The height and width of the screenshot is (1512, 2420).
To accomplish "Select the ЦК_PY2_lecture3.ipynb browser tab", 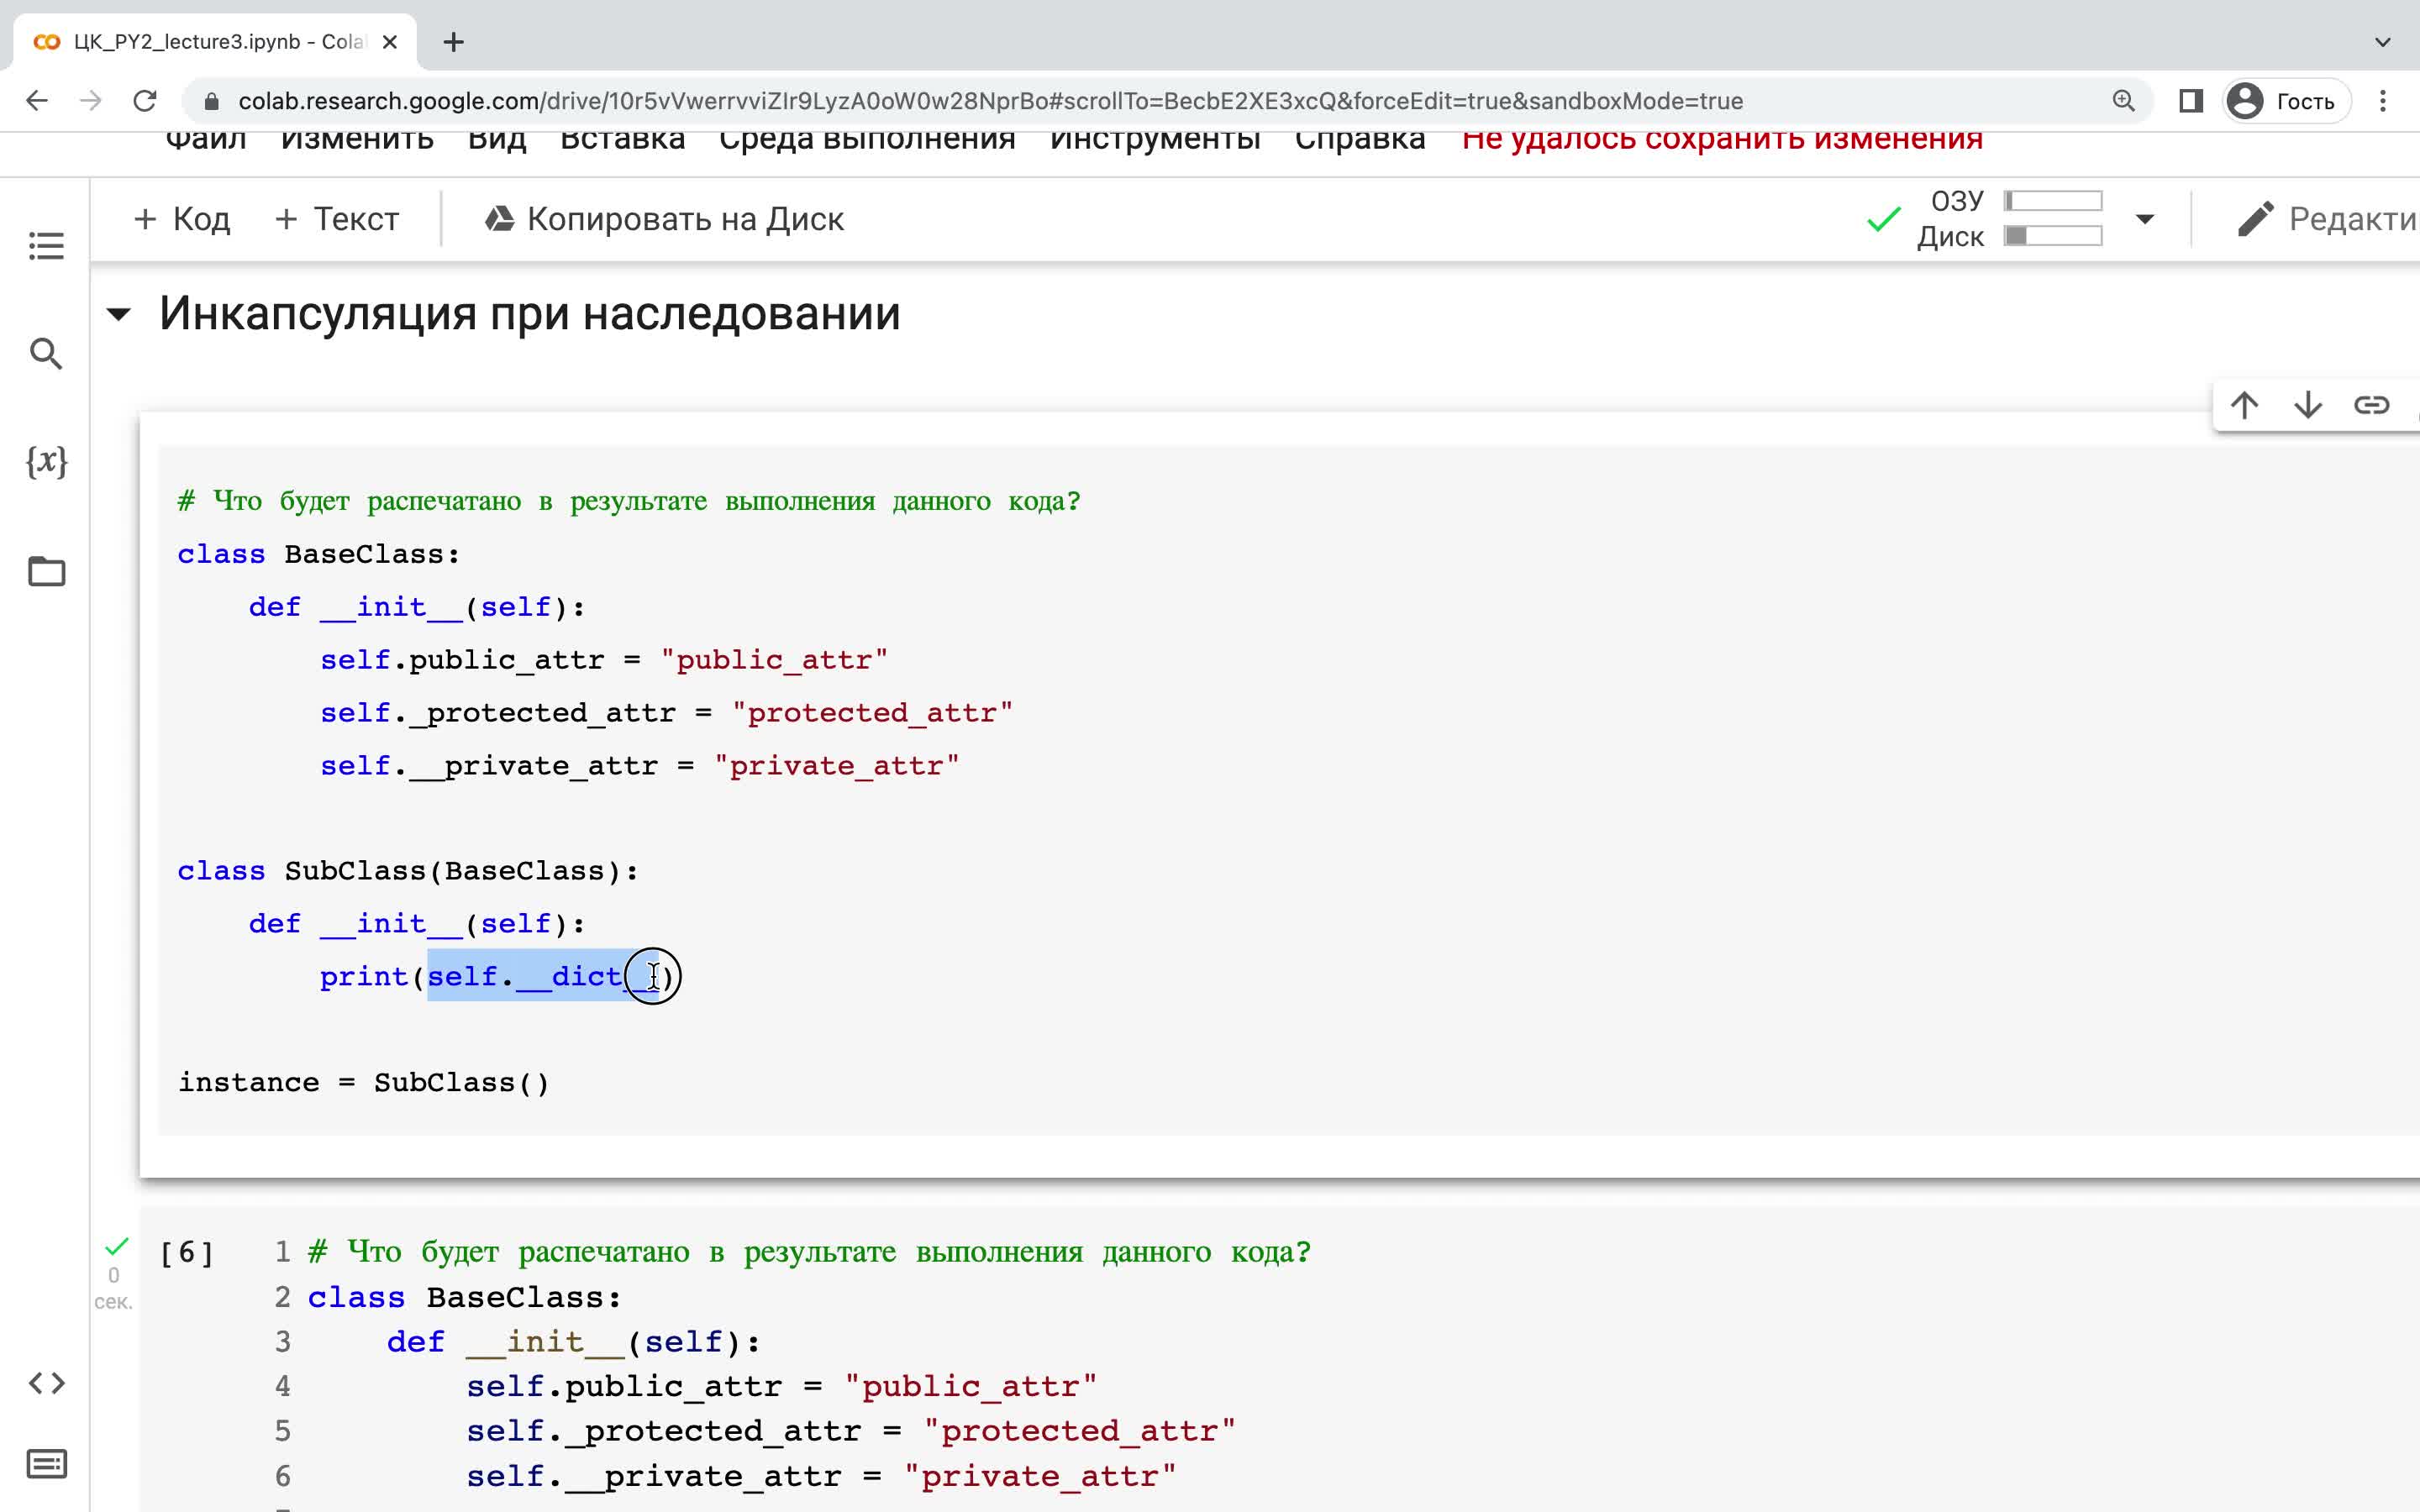I will click(215, 42).
